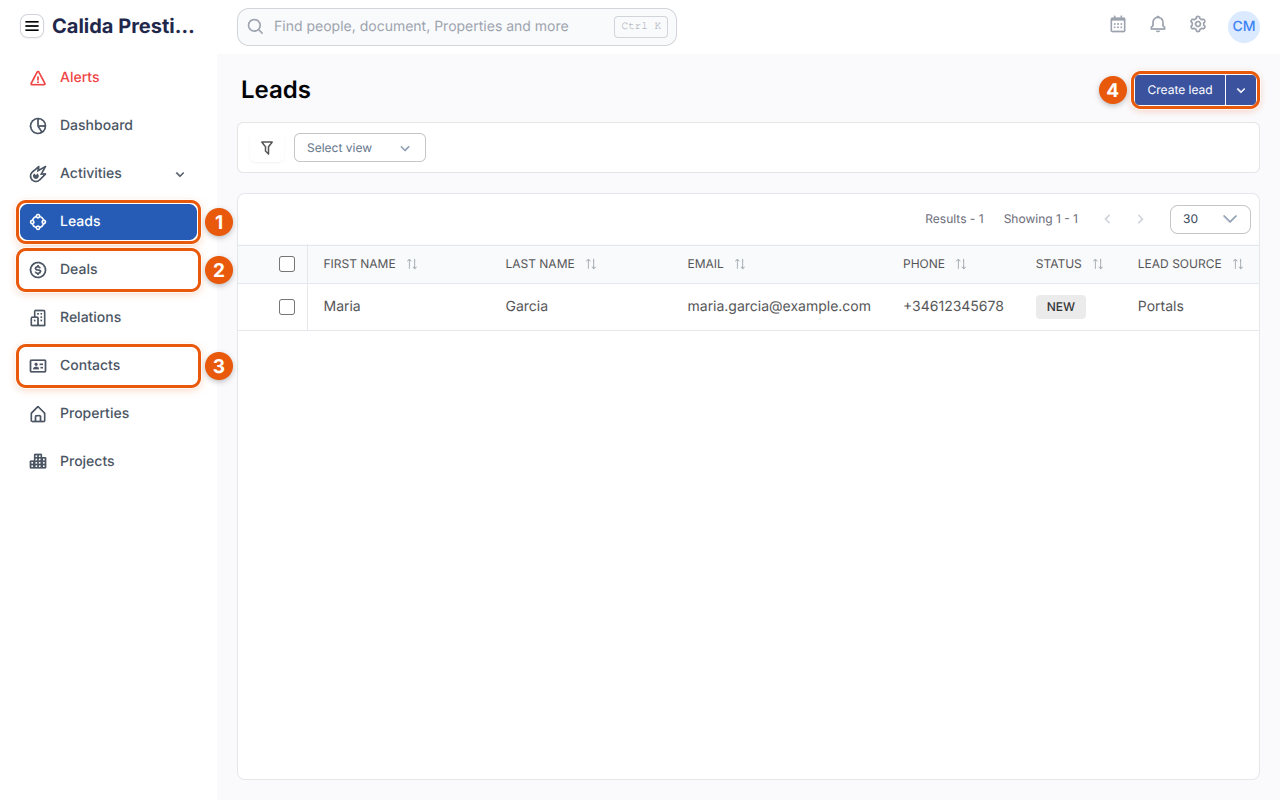Click maria.garcia@example.com email cell
1280x800 pixels.
pos(779,306)
